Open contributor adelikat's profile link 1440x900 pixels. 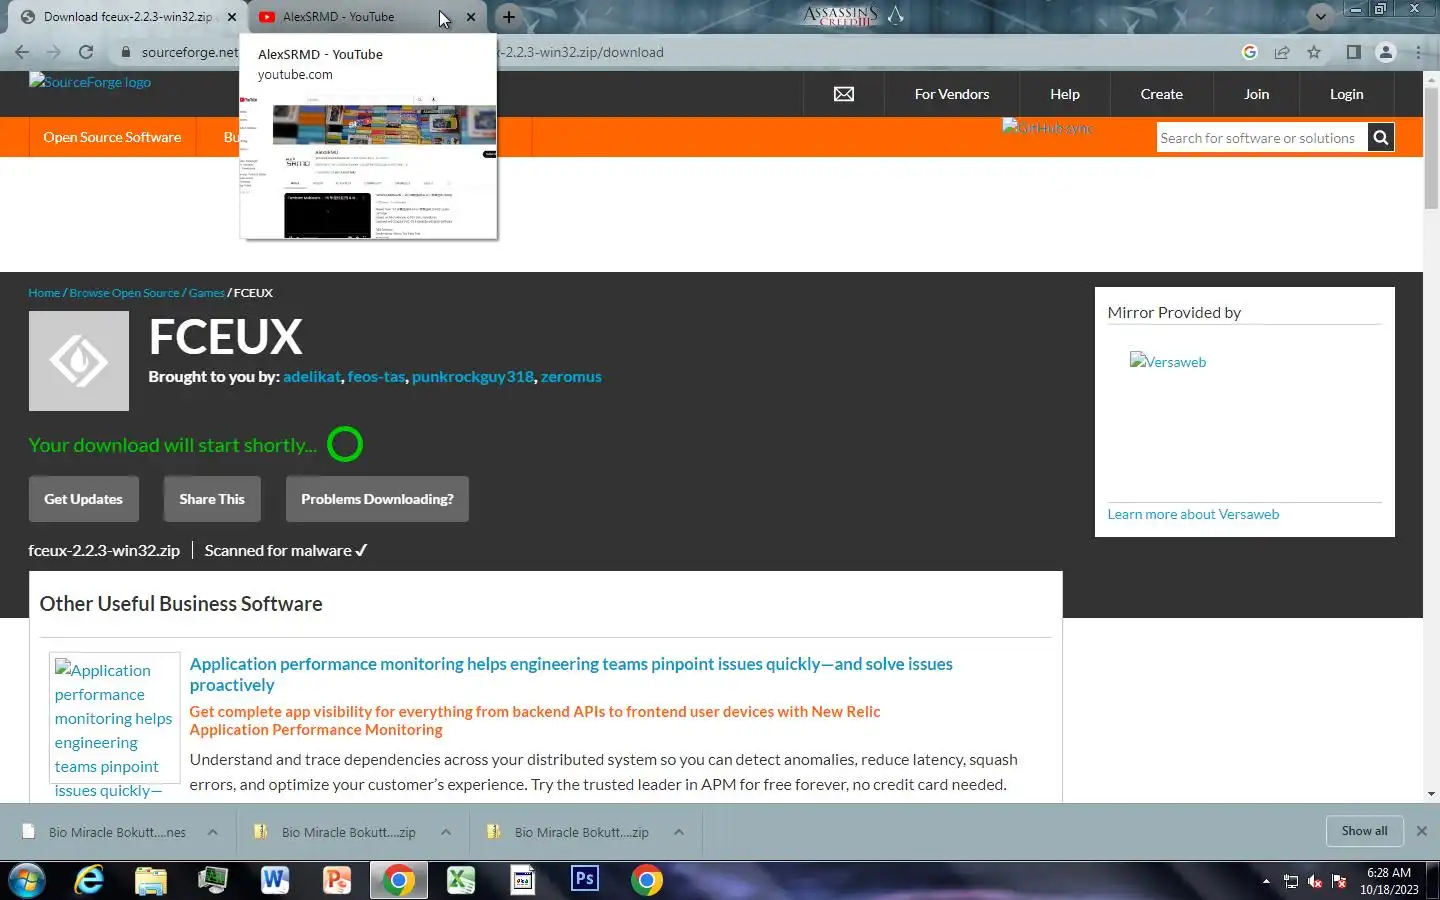tap(312, 377)
